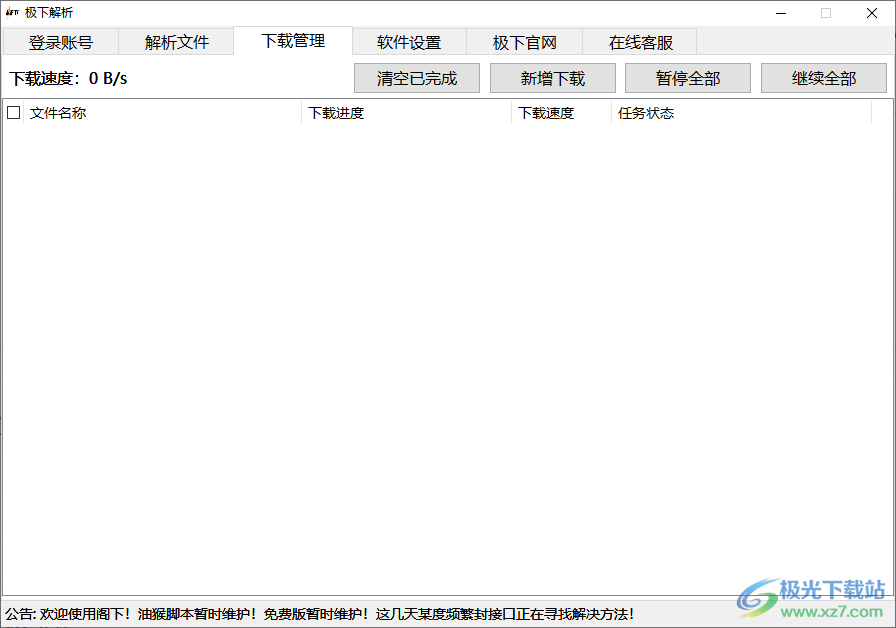Click the 极下解析 app icon in title bar
The height and width of the screenshot is (628, 896).
coord(12,13)
